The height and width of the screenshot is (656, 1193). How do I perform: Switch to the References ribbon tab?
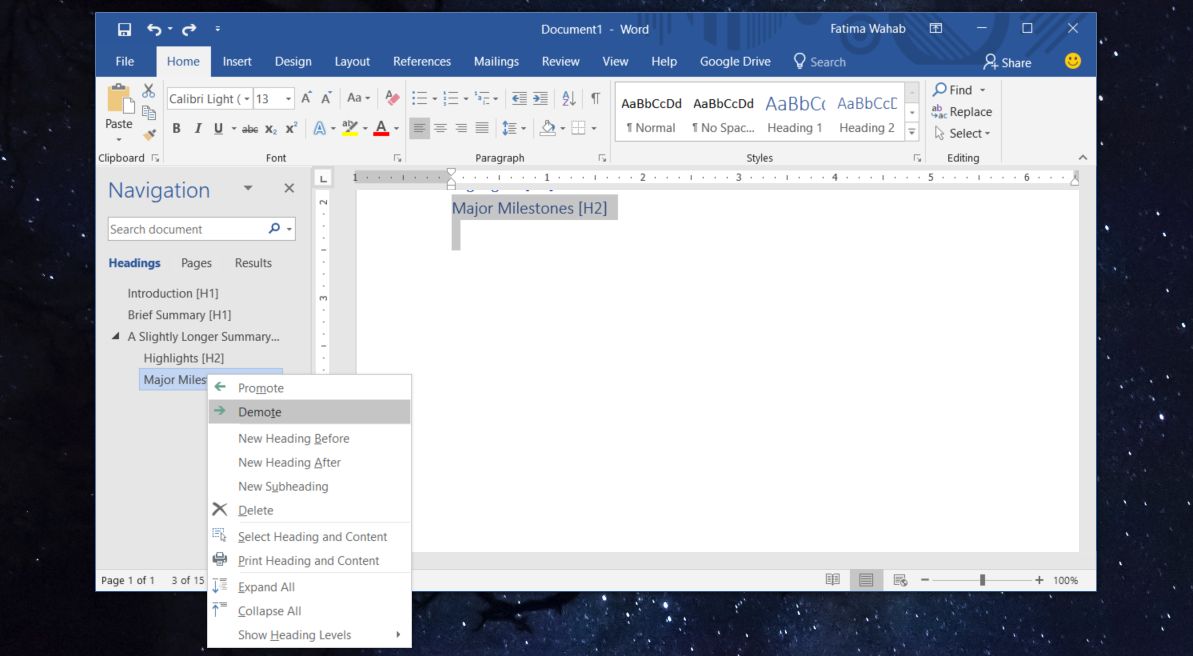click(x=422, y=61)
